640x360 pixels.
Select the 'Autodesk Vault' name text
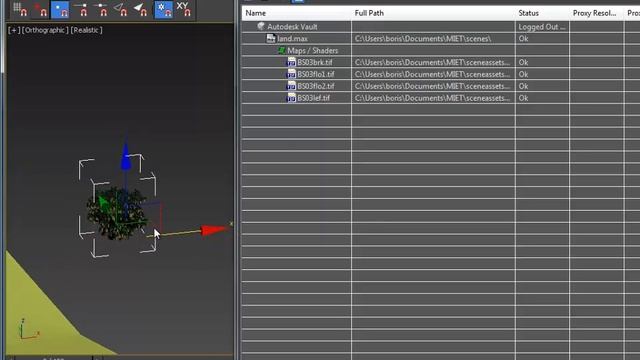tap(292, 27)
